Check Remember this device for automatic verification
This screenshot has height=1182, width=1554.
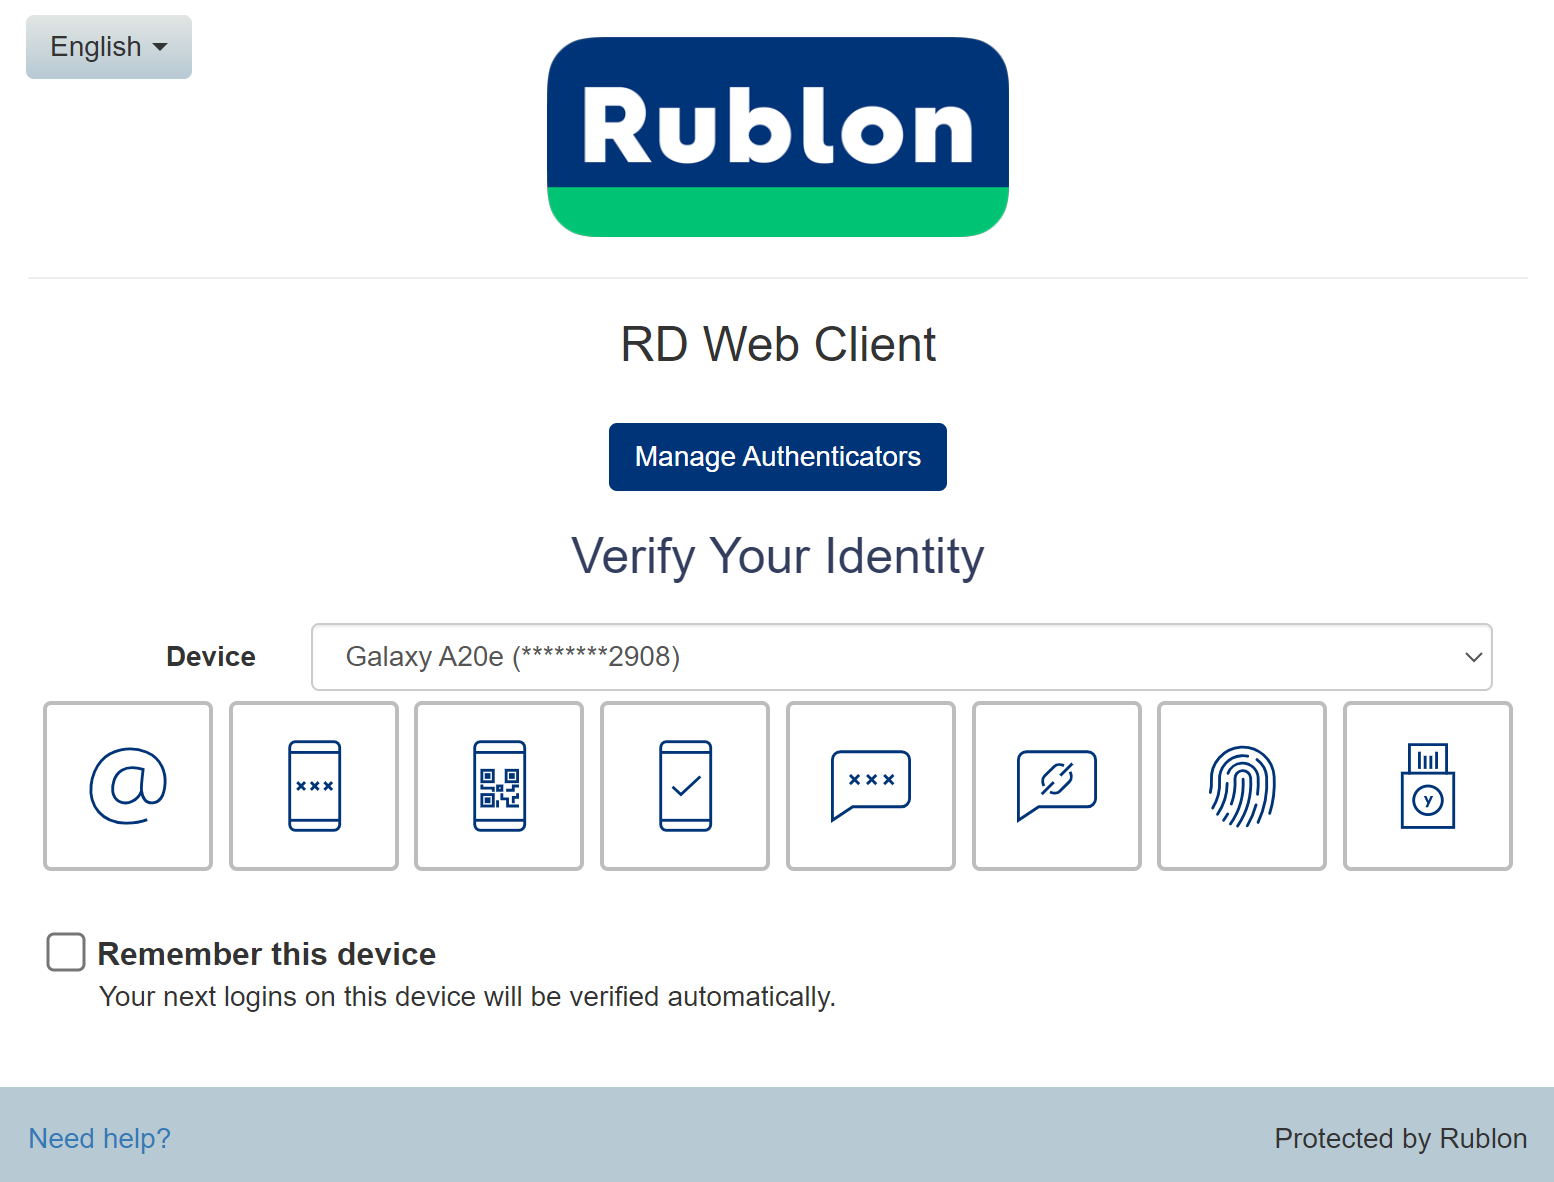[x=65, y=952]
